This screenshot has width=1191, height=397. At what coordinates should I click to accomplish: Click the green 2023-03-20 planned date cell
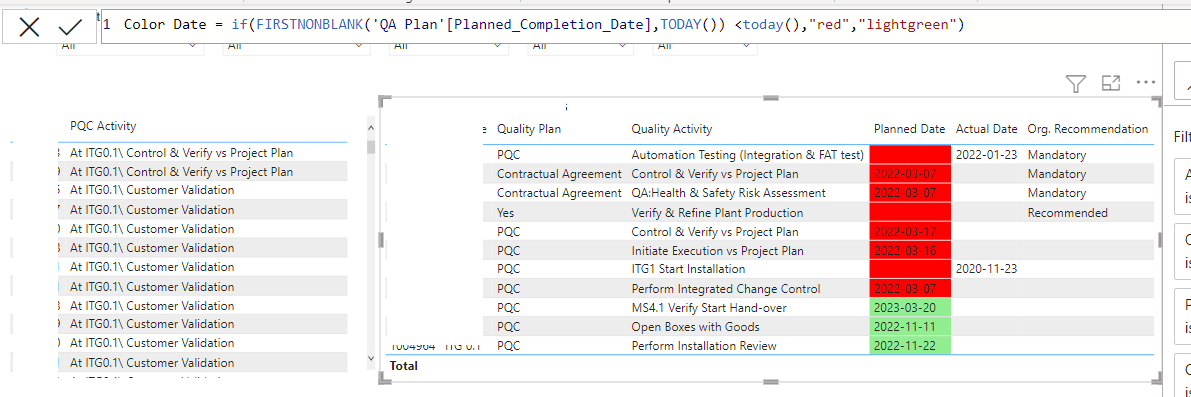pyautogui.click(x=910, y=307)
